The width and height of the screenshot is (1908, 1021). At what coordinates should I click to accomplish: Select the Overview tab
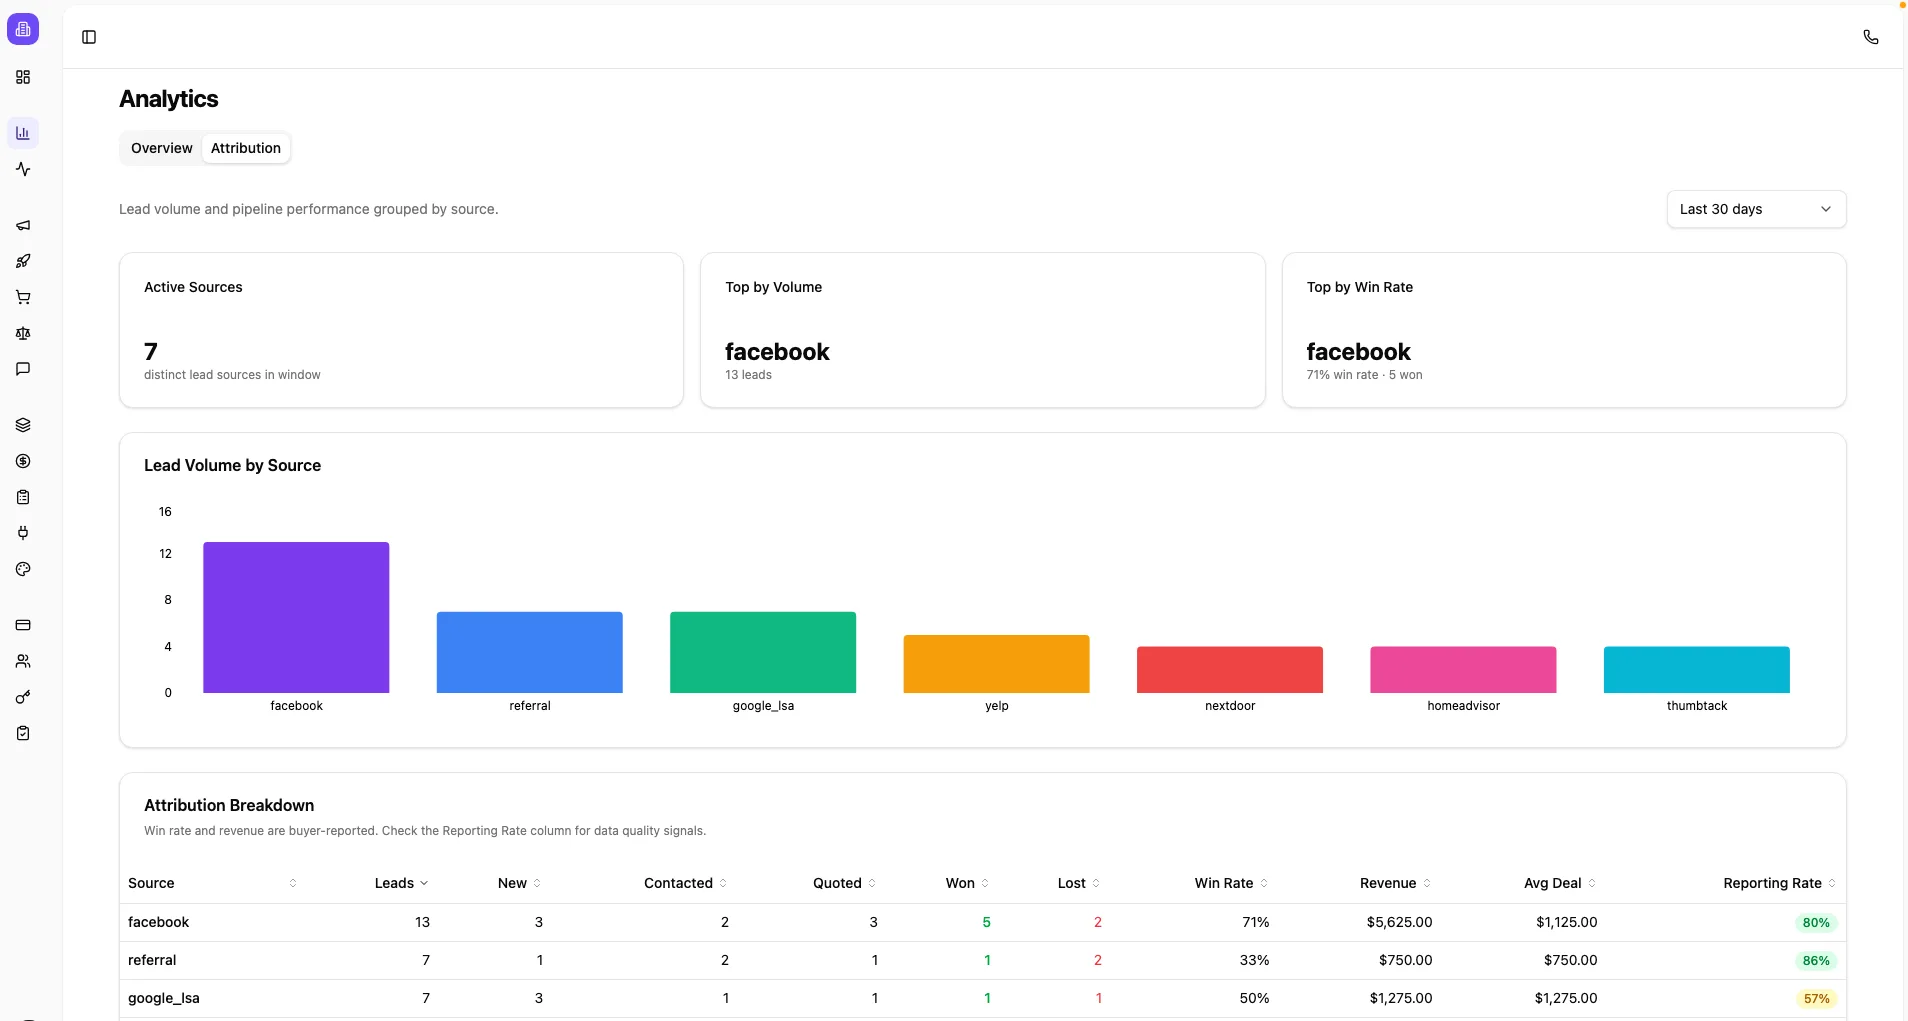(x=160, y=148)
